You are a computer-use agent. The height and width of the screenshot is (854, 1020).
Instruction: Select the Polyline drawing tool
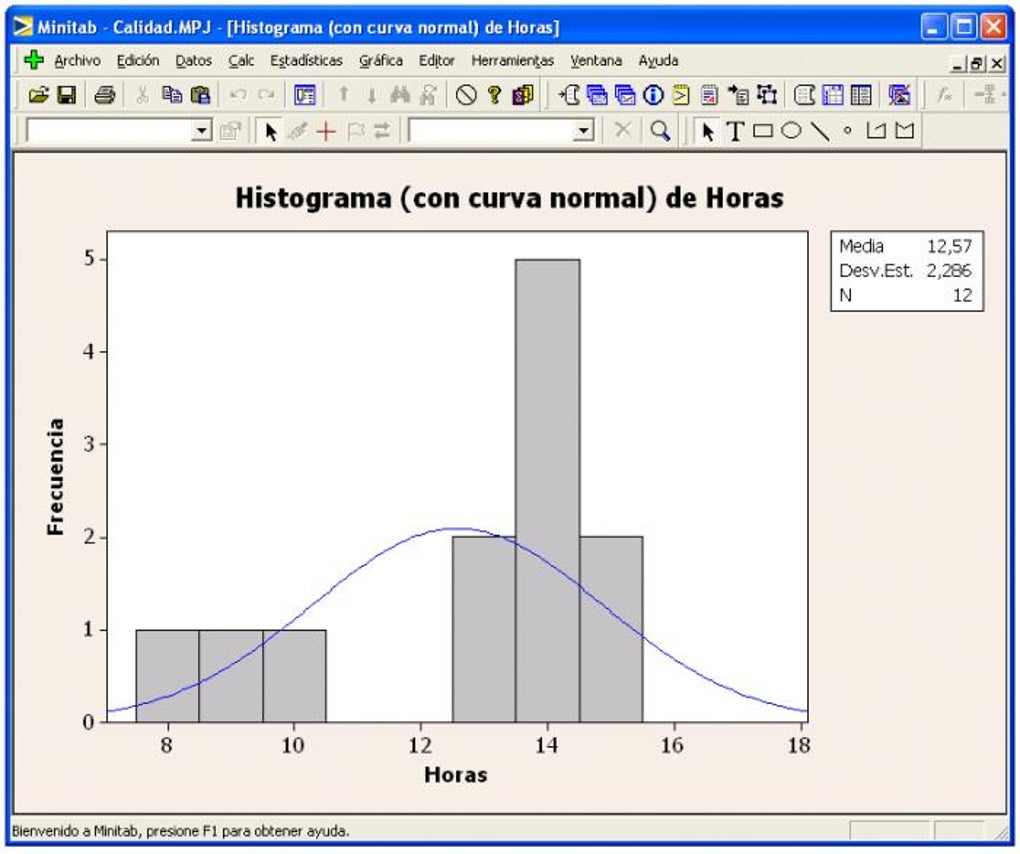pyautogui.click(x=876, y=131)
